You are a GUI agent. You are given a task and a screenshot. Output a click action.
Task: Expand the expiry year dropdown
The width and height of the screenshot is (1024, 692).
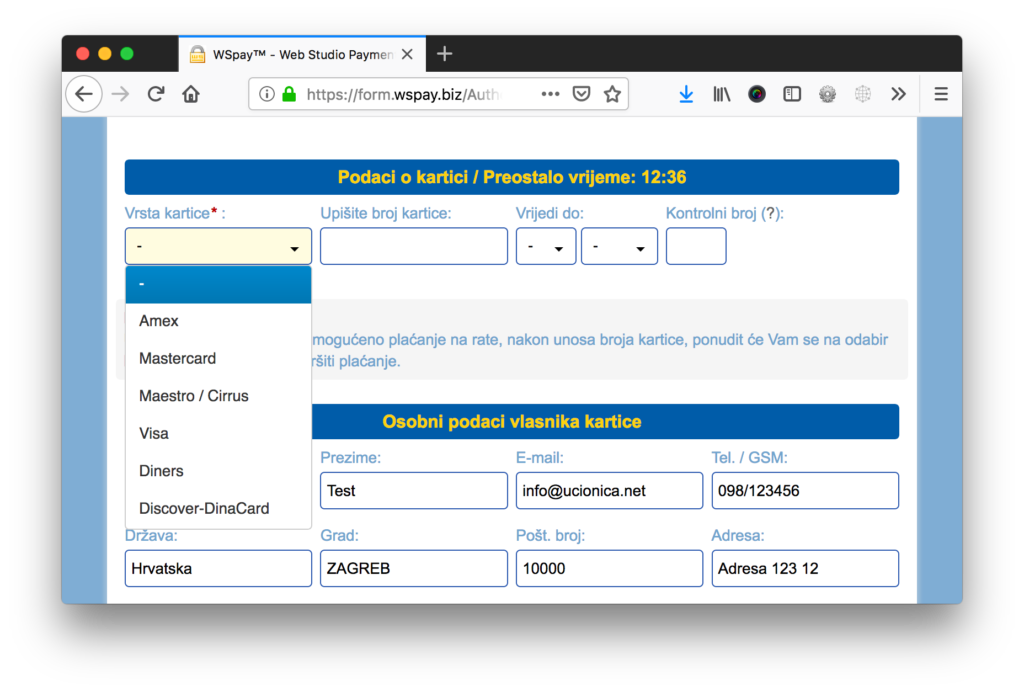coord(619,247)
